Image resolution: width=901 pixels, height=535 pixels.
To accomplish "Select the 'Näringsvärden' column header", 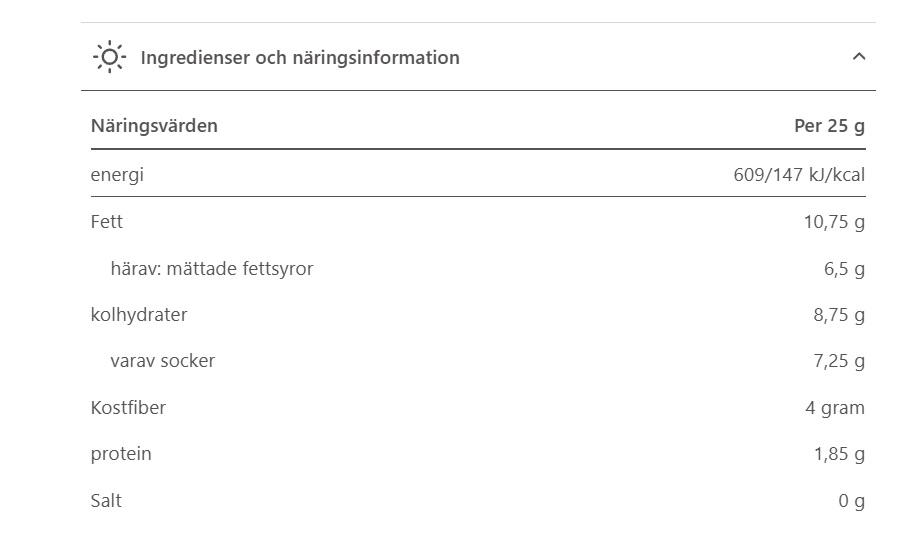I will tap(154, 126).
